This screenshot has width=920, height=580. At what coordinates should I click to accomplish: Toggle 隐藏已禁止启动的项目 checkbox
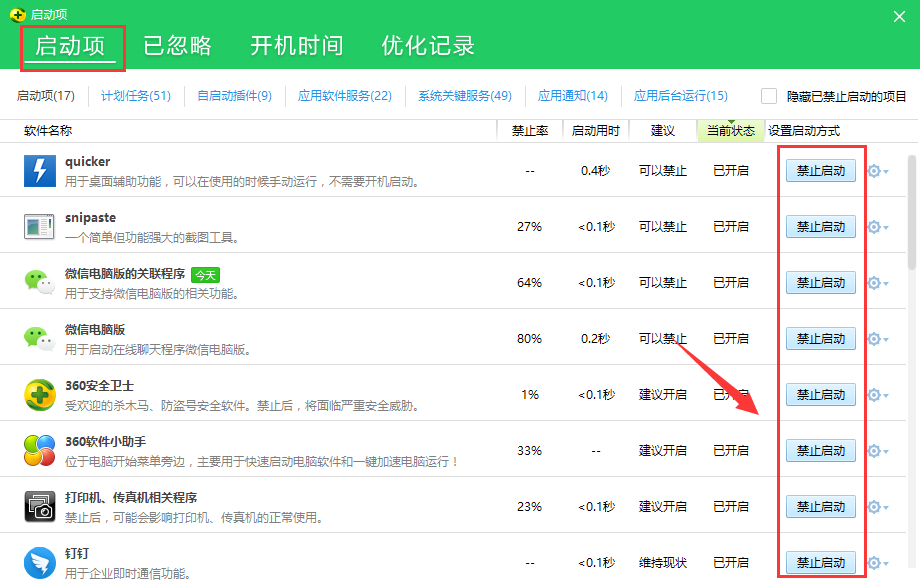point(769,96)
